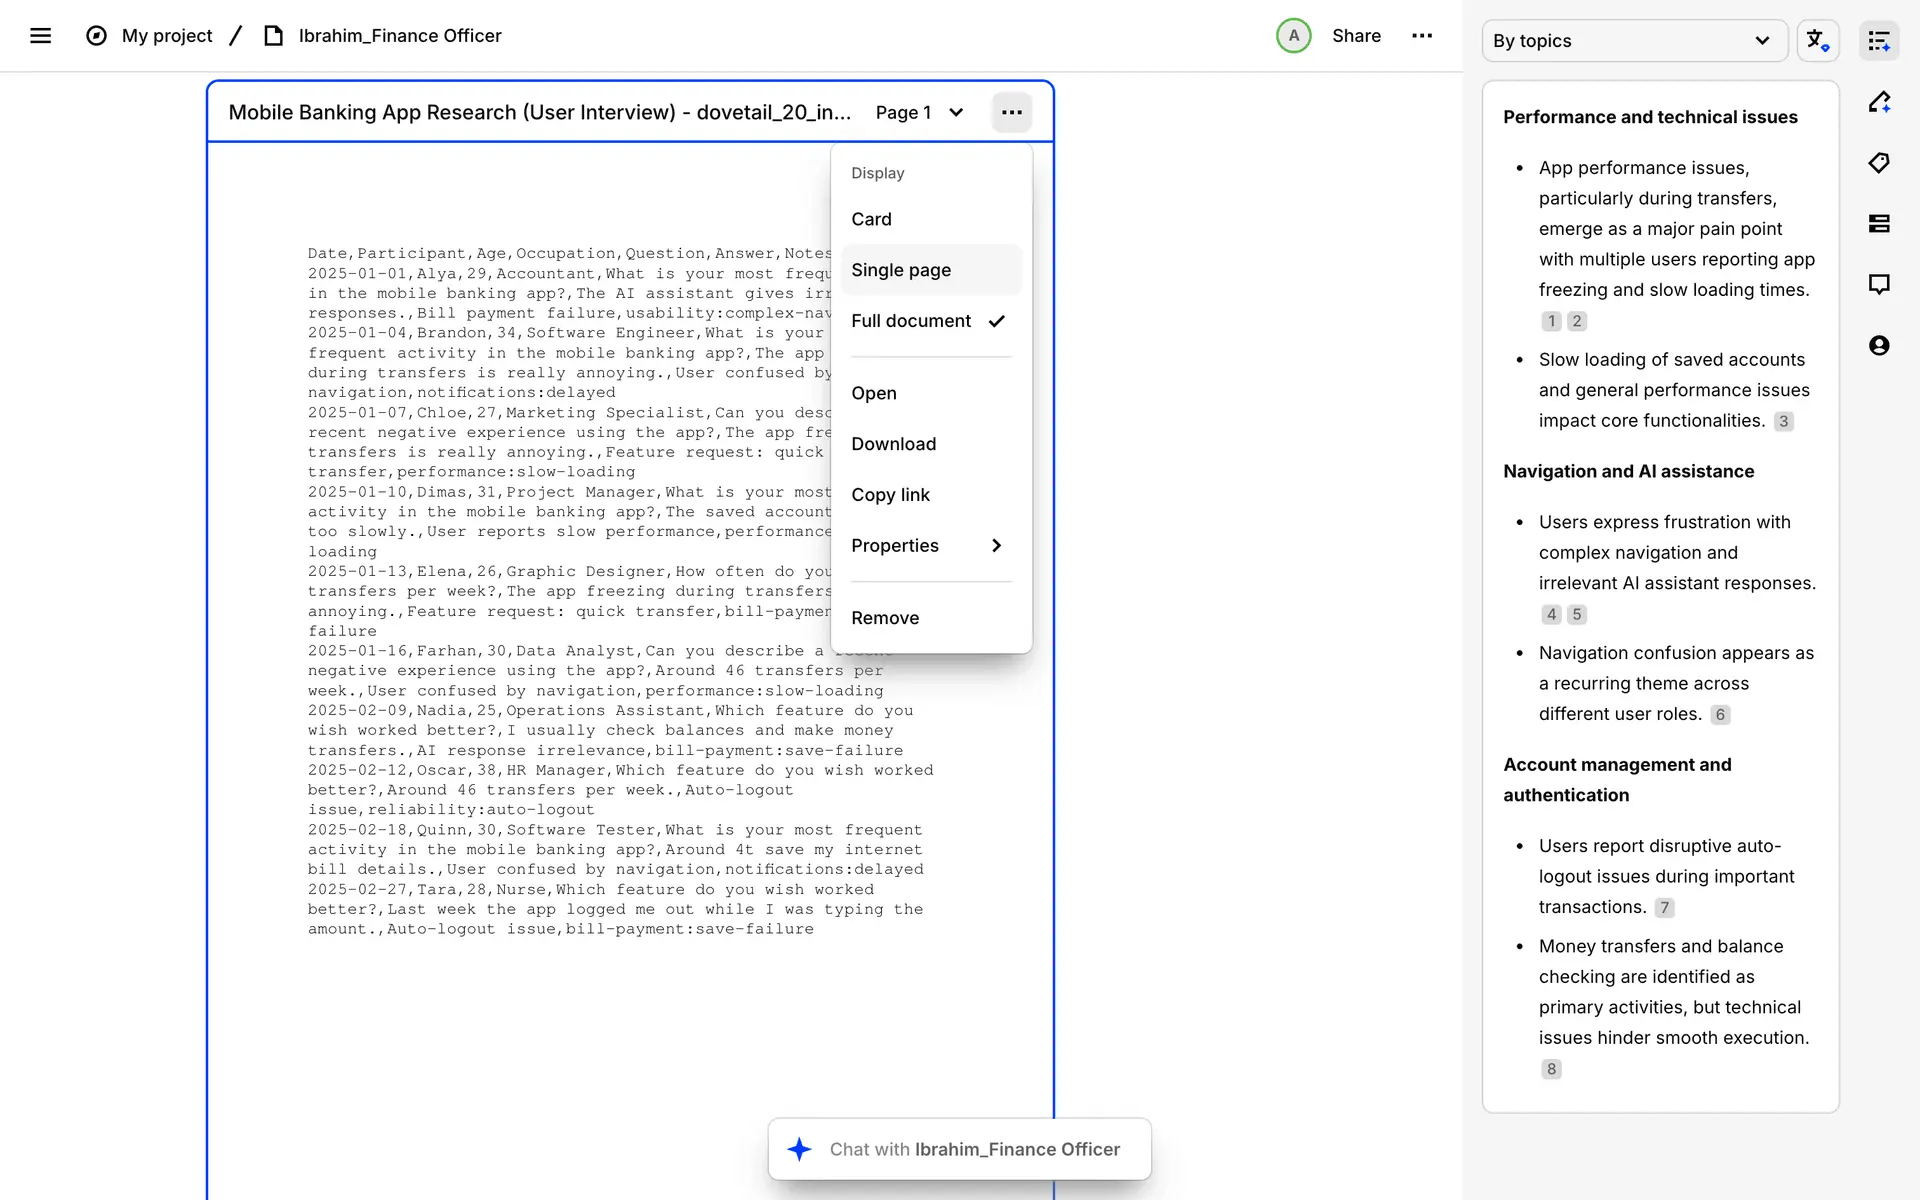Click the translate icon beside By topics
Image resolution: width=1920 pixels, height=1200 pixels.
1817,41
